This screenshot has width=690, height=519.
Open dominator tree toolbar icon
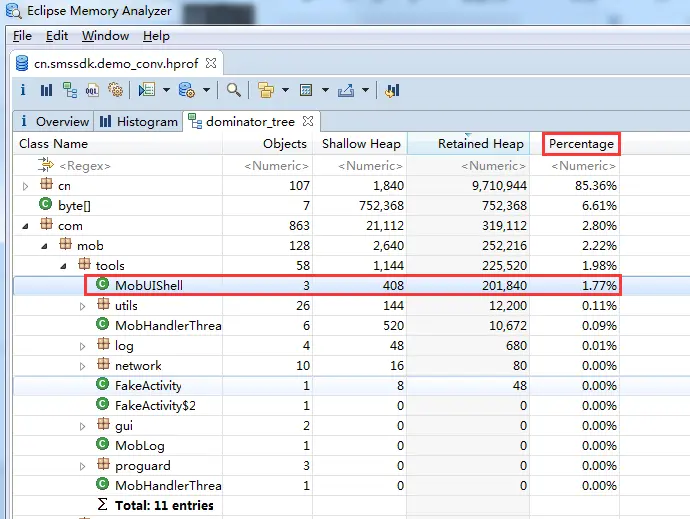(70, 90)
